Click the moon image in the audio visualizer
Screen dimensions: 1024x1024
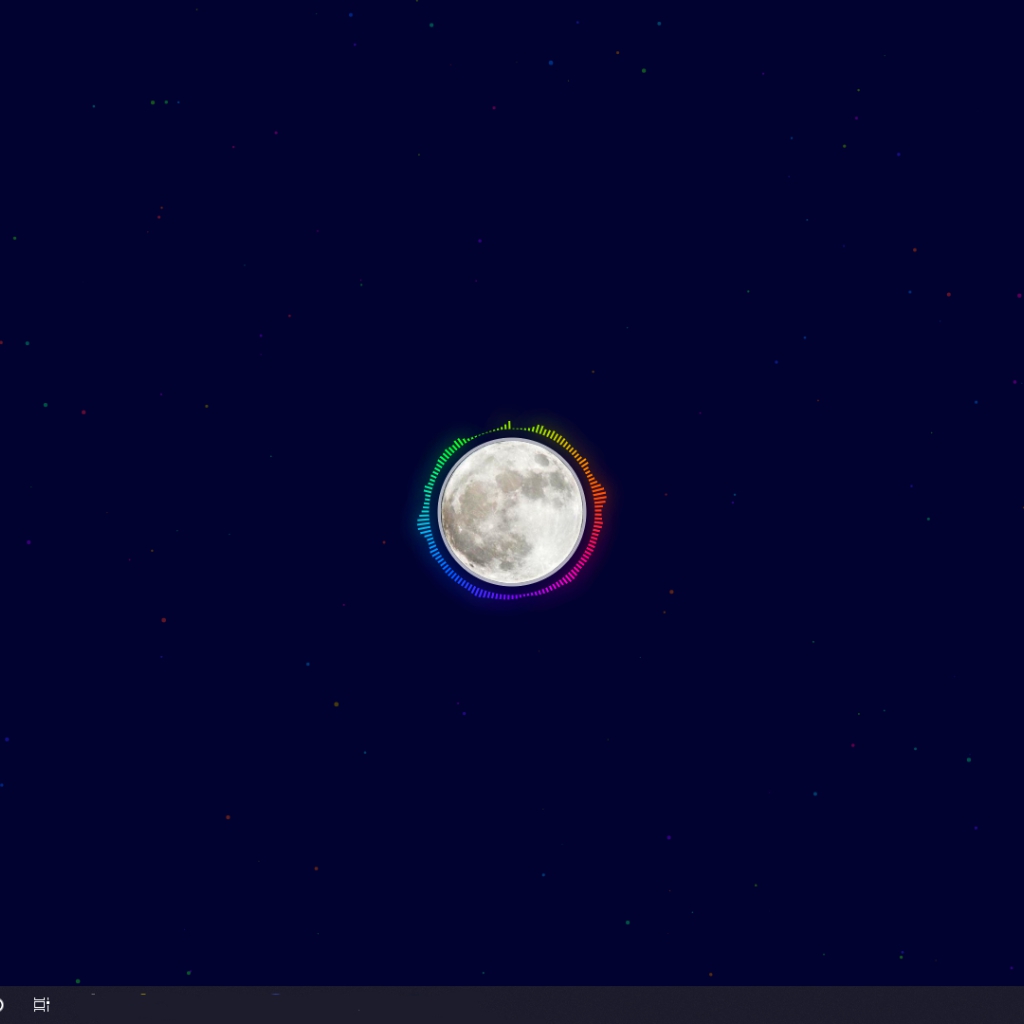(512, 512)
